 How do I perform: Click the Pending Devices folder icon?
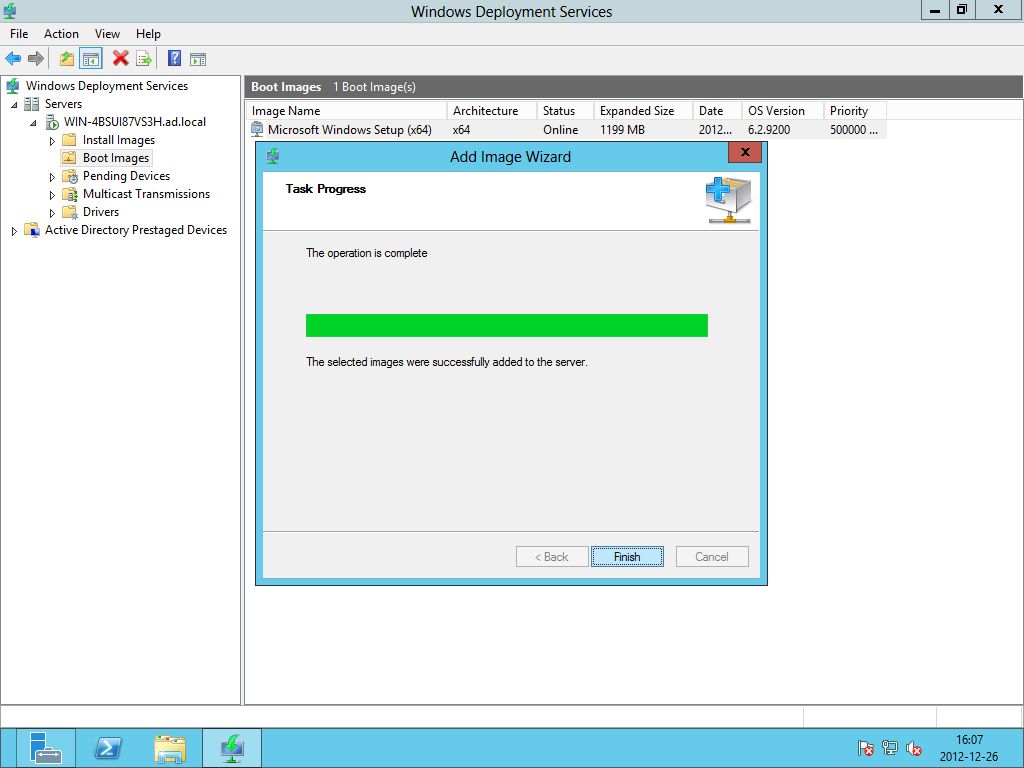(70, 176)
